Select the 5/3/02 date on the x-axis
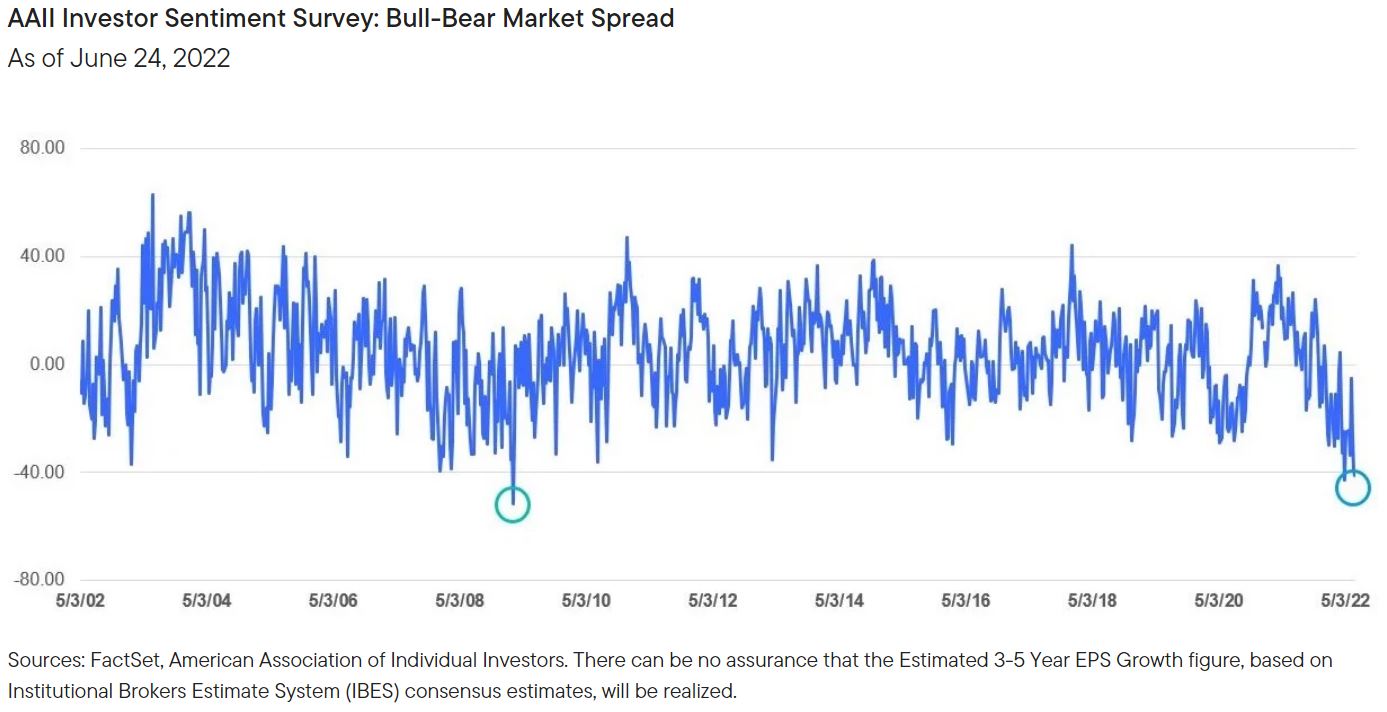Viewport: 1387px width, 712px height. pos(81,601)
